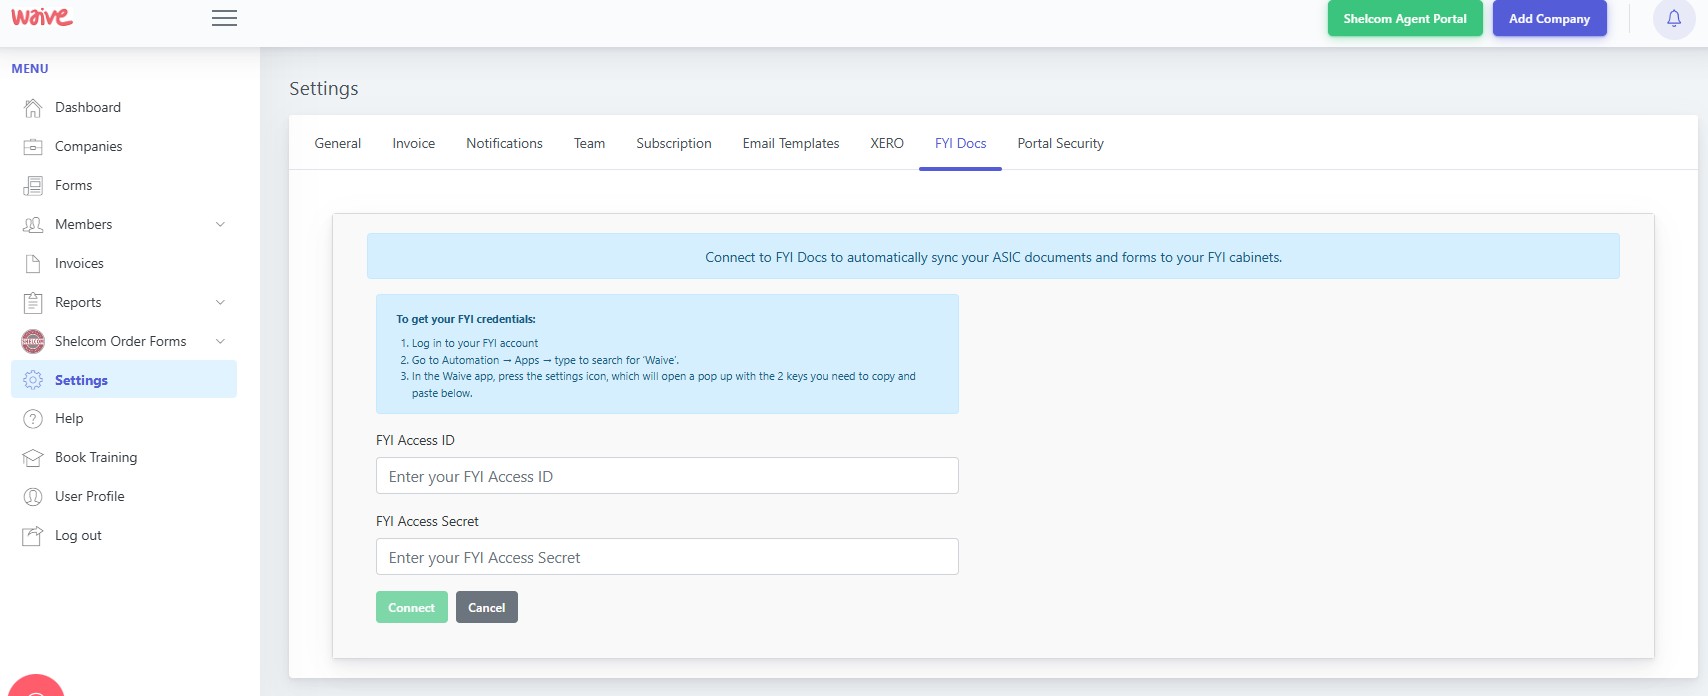The width and height of the screenshot is (1708, 696).
Task: Click the green Connect button
Action: click(x=412, y=607)
